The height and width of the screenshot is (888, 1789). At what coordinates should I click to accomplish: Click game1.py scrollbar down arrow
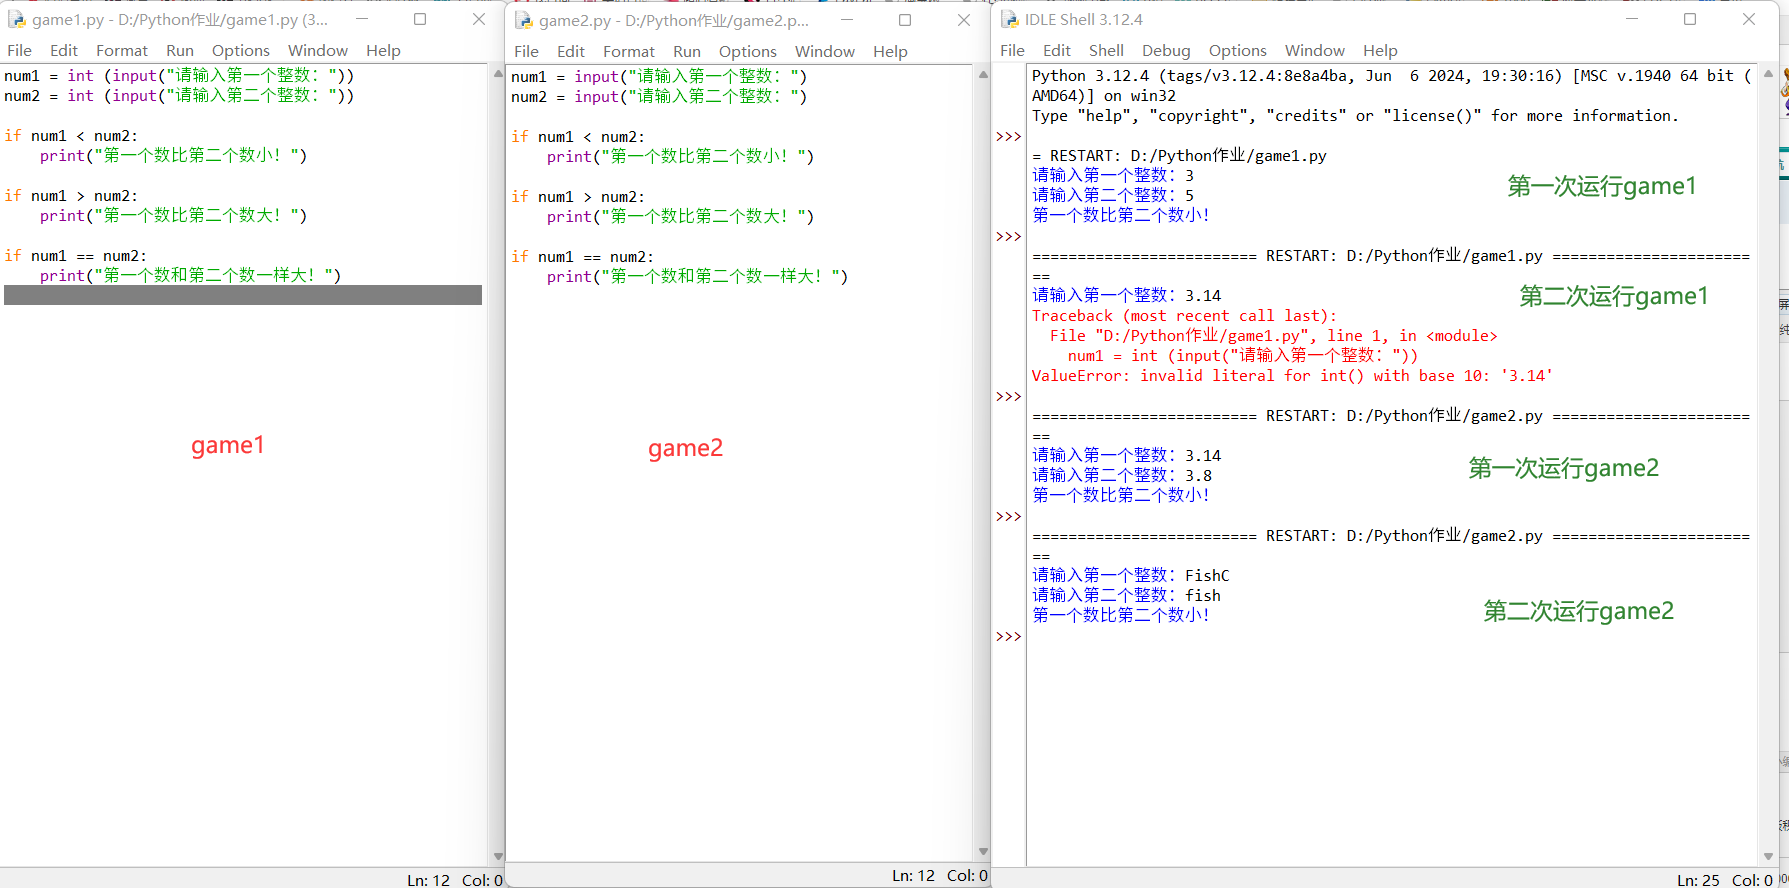[498, 856]
